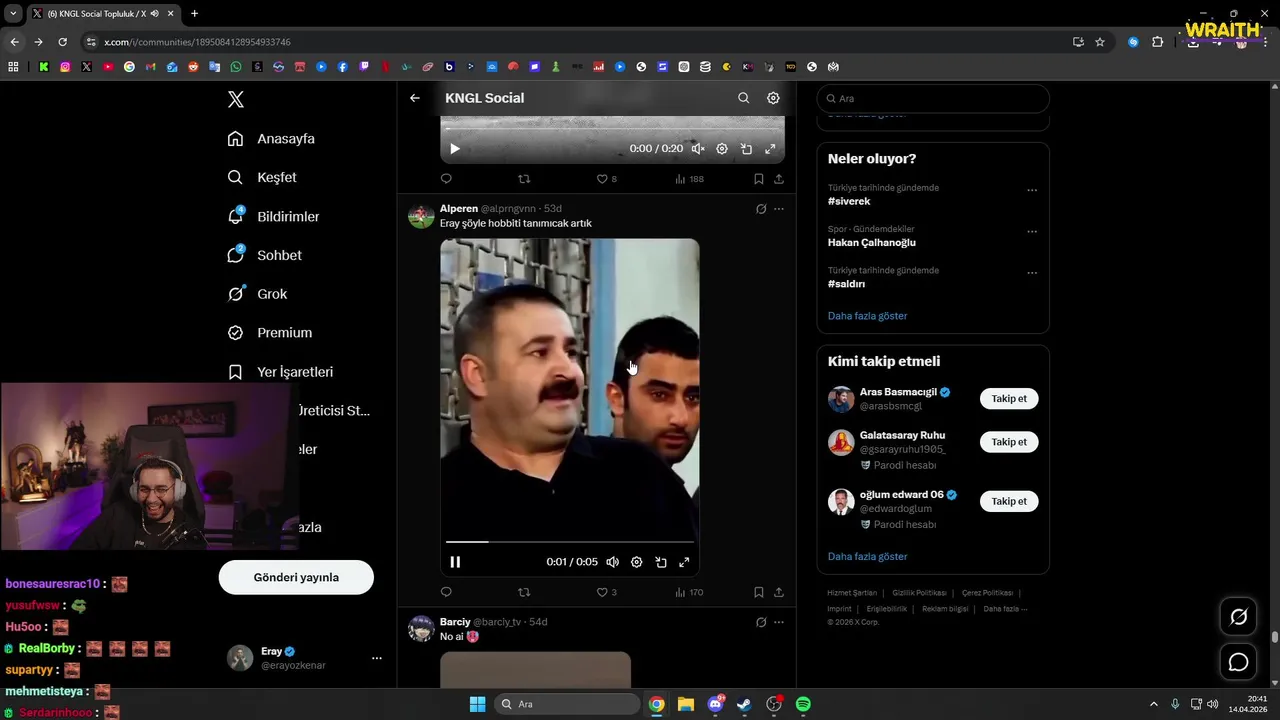Viewport: 1280px width, 720px height.
Task: Open Alperen's video settings gear
Action: point(636,562)
